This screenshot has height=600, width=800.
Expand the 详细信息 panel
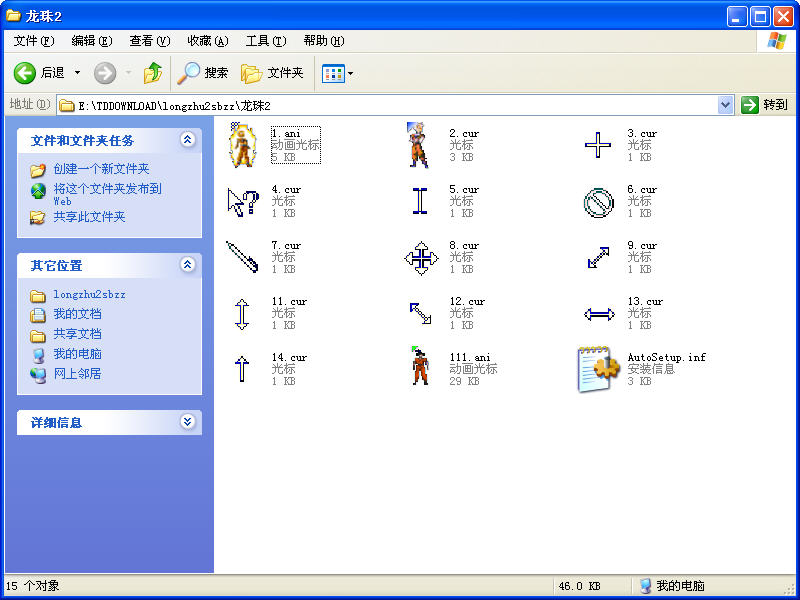click(x=187, y=421)
